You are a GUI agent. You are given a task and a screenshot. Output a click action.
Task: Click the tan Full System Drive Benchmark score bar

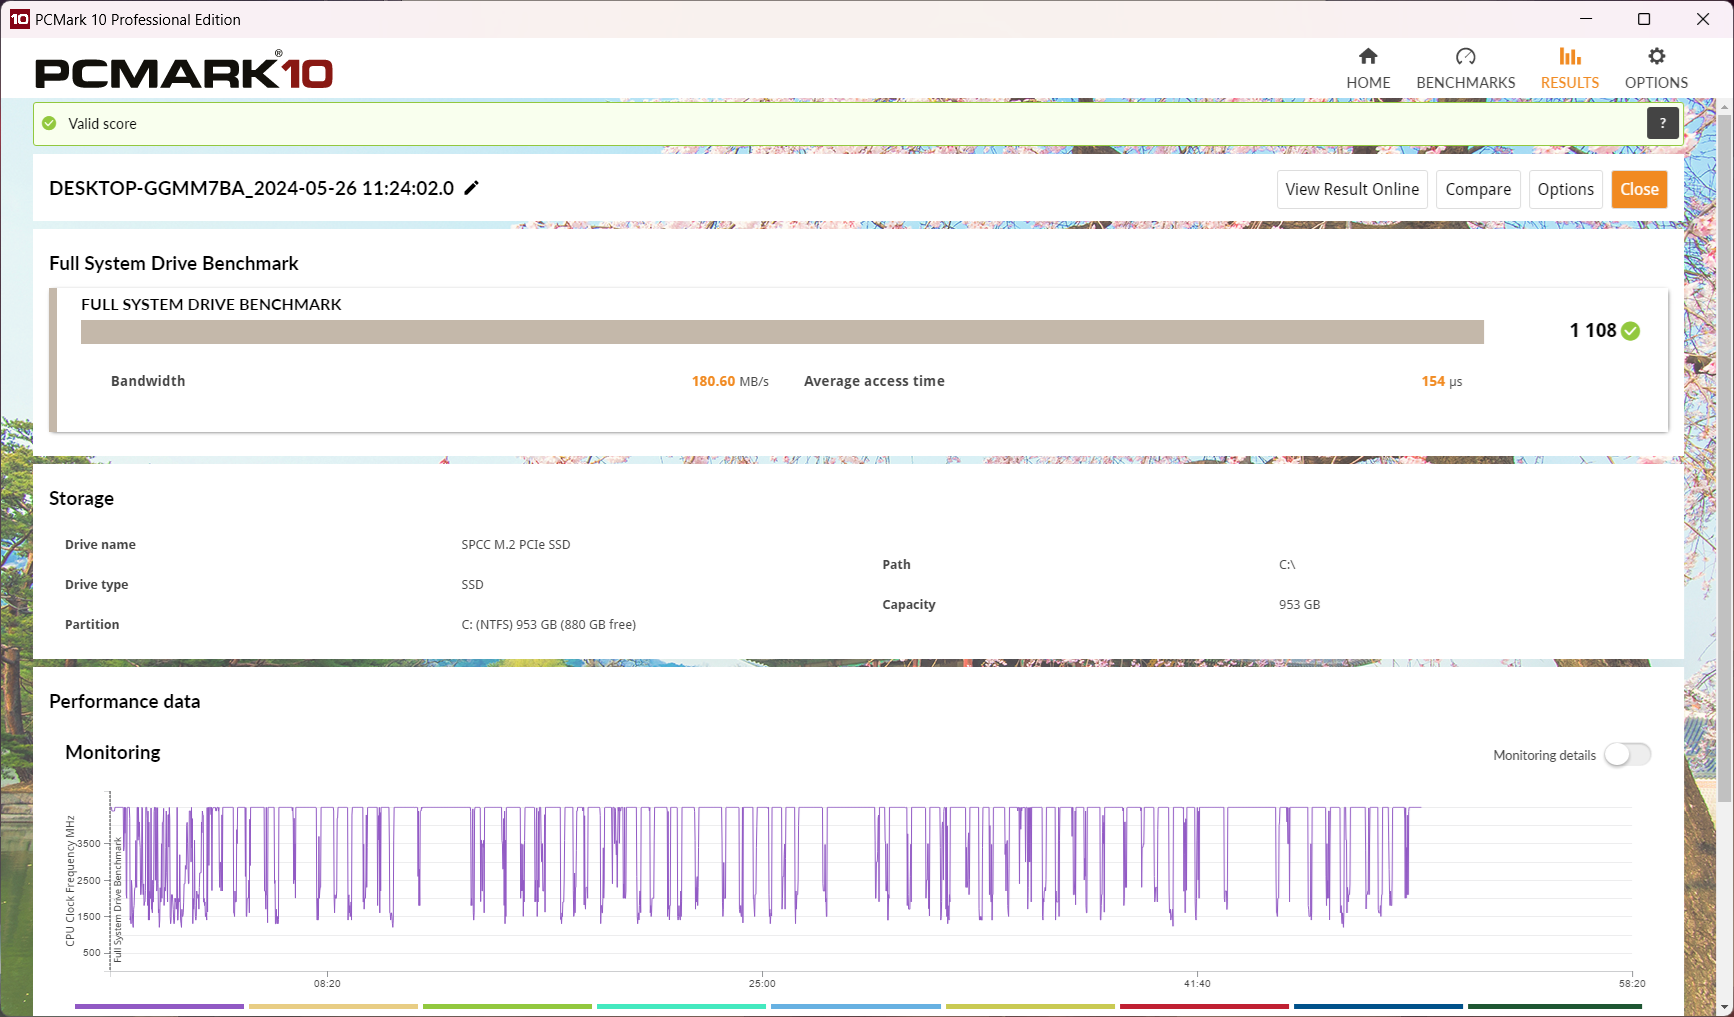[x=782, y=332]
